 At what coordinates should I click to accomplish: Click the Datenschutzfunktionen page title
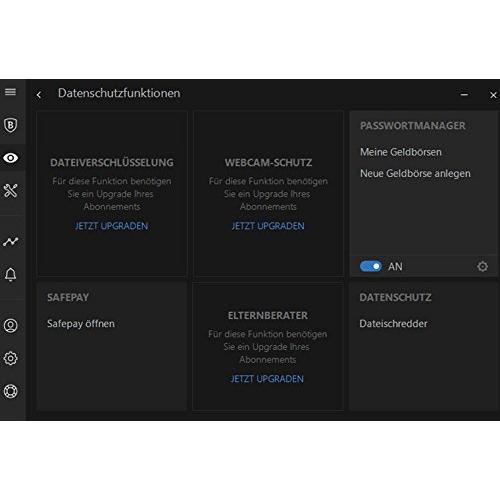pyautogui.click(x=119, y=93)
